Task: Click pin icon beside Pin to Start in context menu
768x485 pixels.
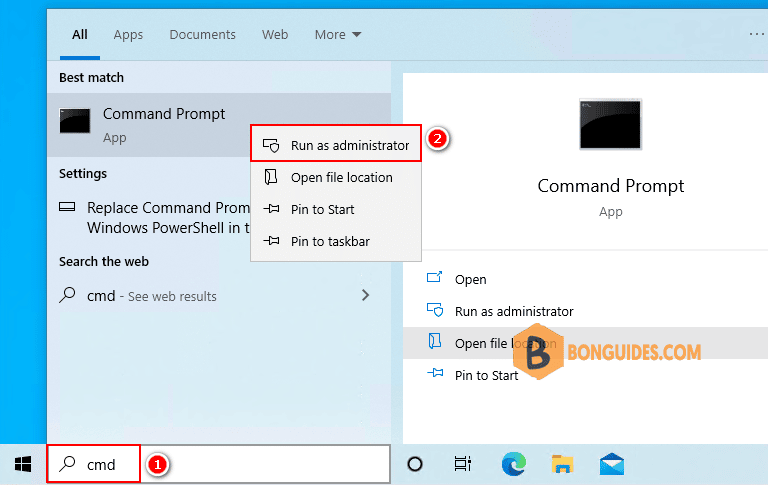Action: [x=271, y=209]
